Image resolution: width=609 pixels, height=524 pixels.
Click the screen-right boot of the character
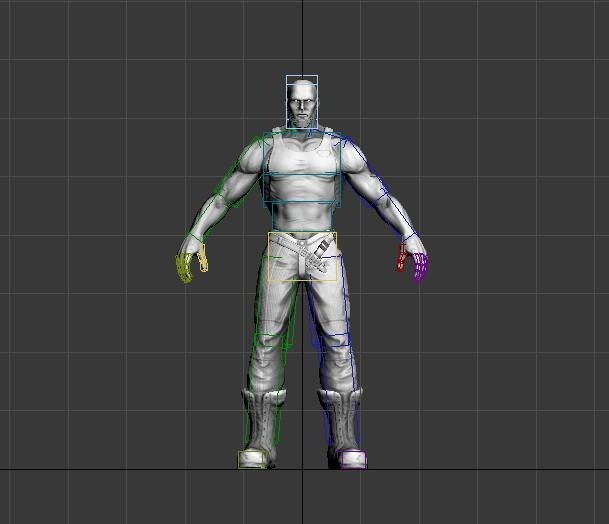coord(340,420)
